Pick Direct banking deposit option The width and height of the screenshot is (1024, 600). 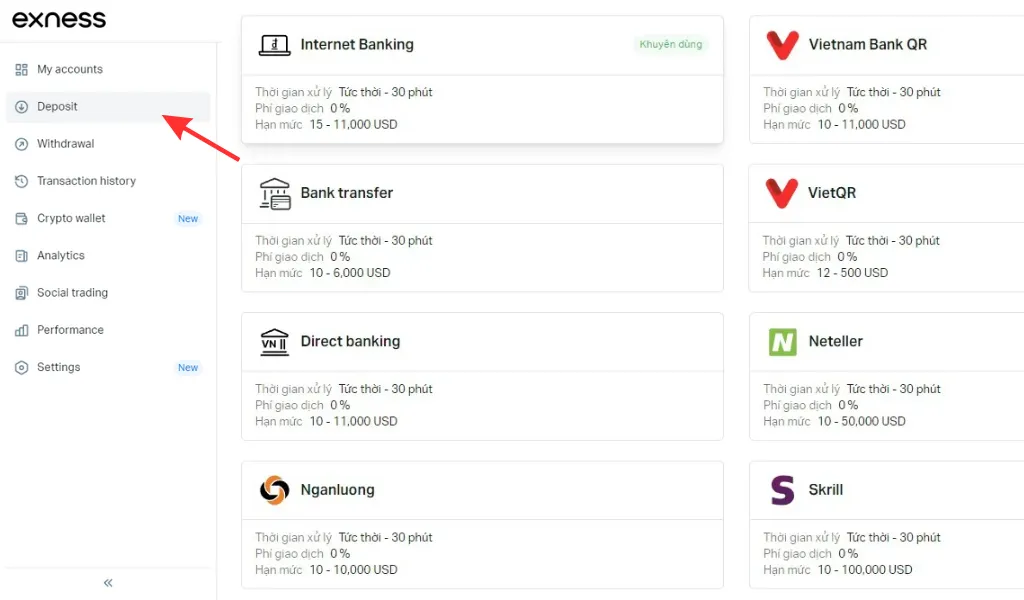[482, 376]
